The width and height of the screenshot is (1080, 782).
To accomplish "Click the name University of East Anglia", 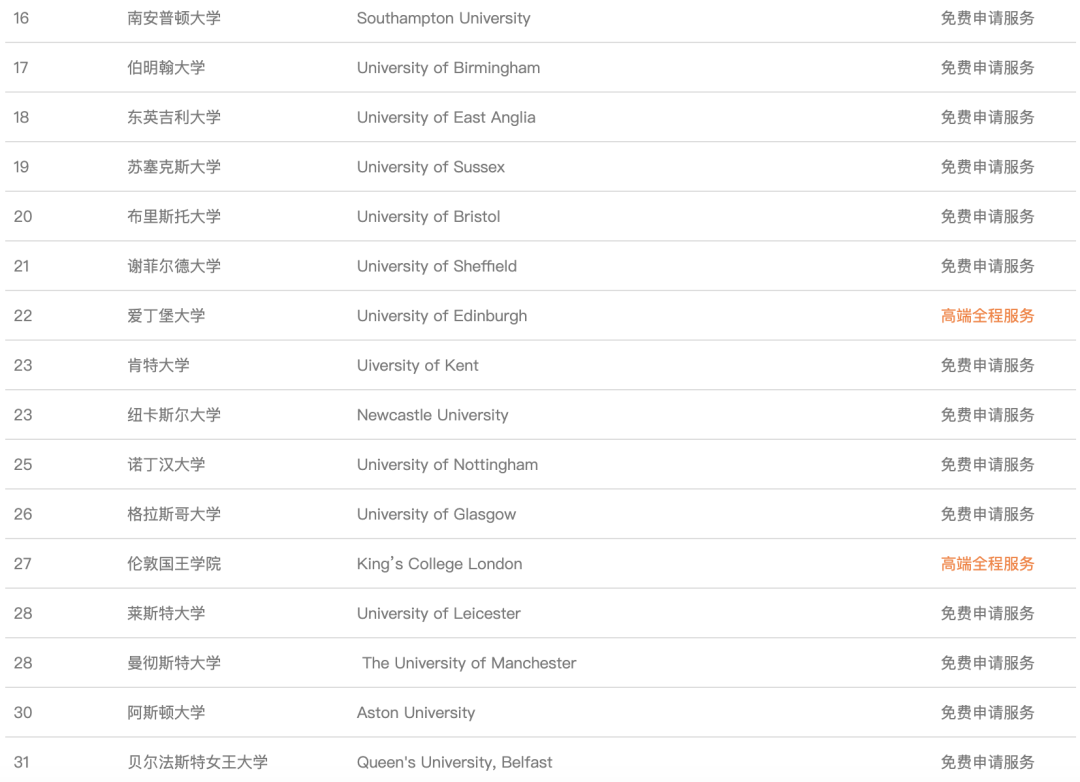I will [446, 118].
